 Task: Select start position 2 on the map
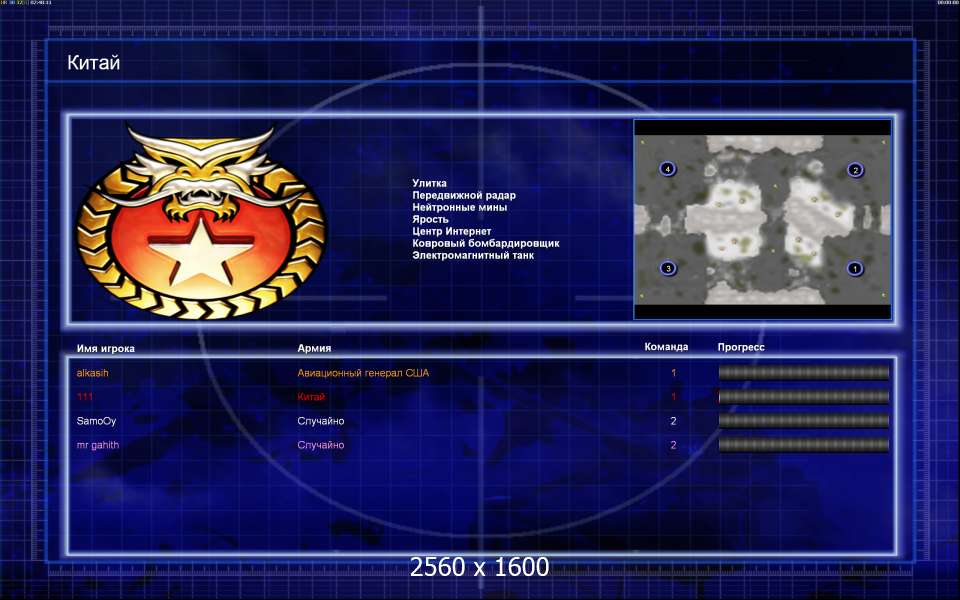click(x=855, y=170)
